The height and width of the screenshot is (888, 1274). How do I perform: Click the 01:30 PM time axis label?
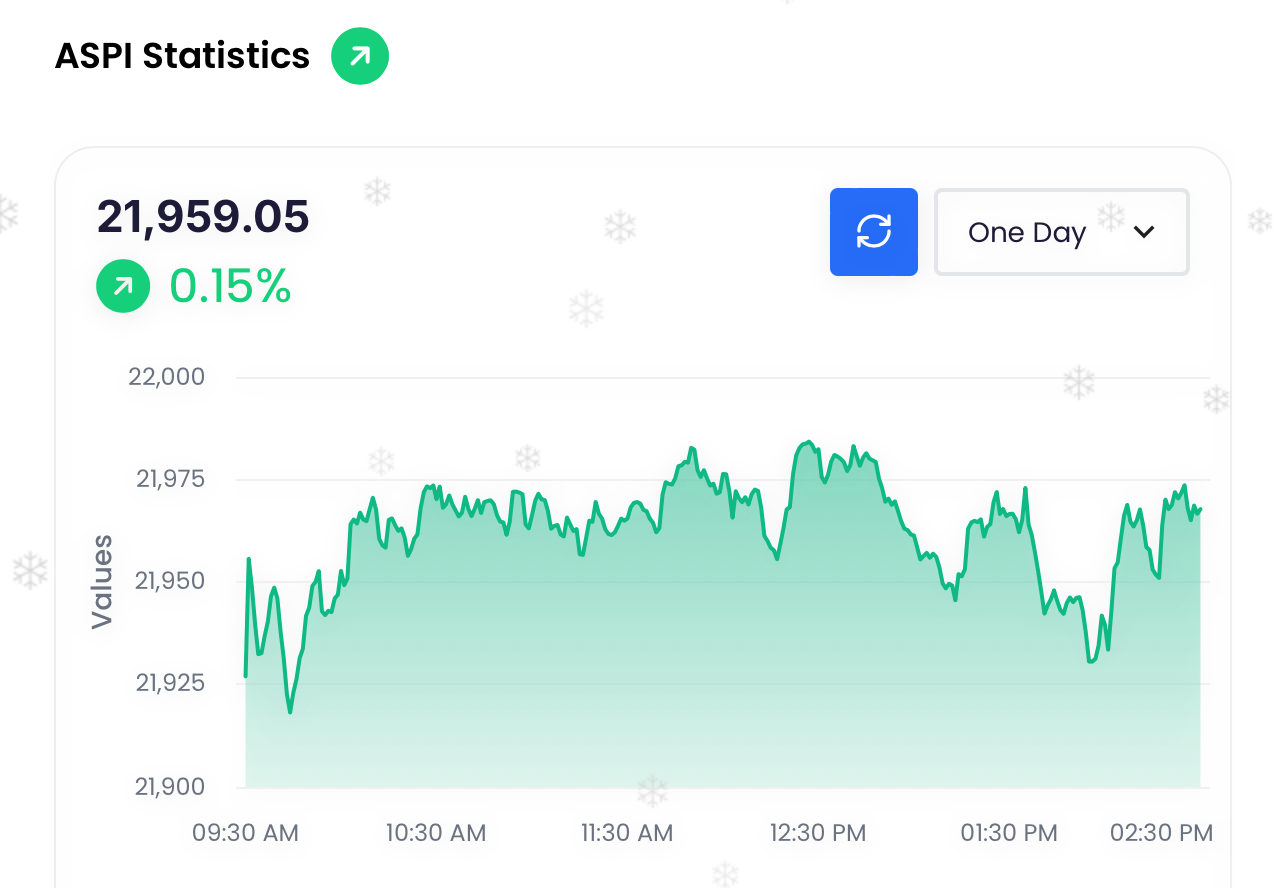(x=1009, y=832)
